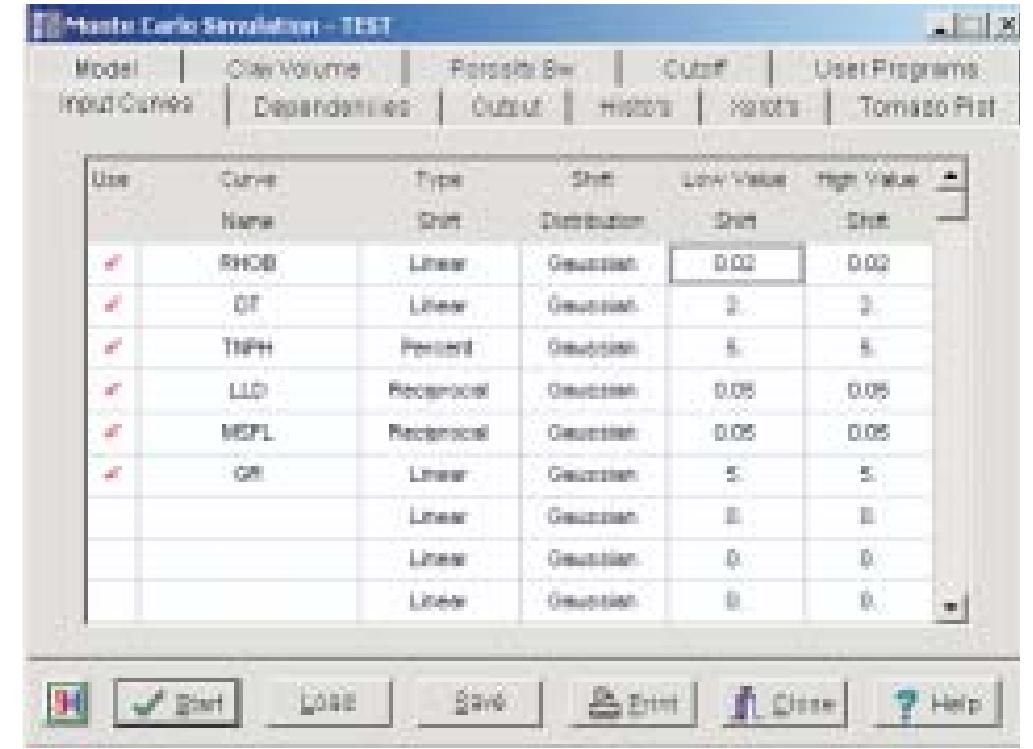1033x749 pixels.
Task: Click the GR low value shift cell
Action: coord(736,474)
